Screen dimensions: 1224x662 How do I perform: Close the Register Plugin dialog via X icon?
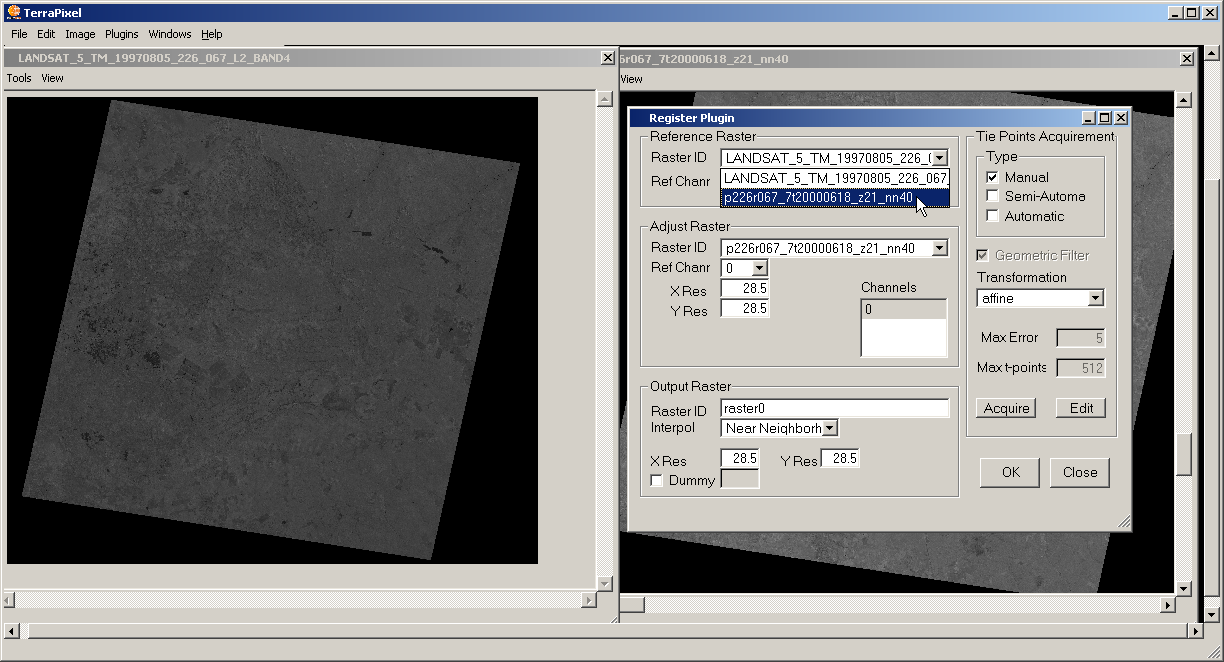[1121, 118]
